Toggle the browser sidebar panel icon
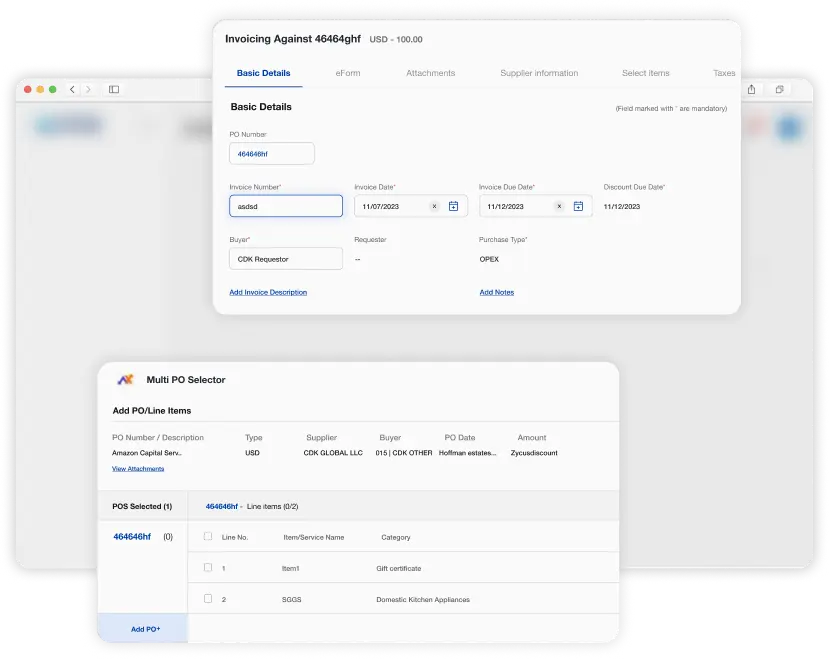Image resolution: width=829 pixels, height=659 pixels. click(114, 89)
